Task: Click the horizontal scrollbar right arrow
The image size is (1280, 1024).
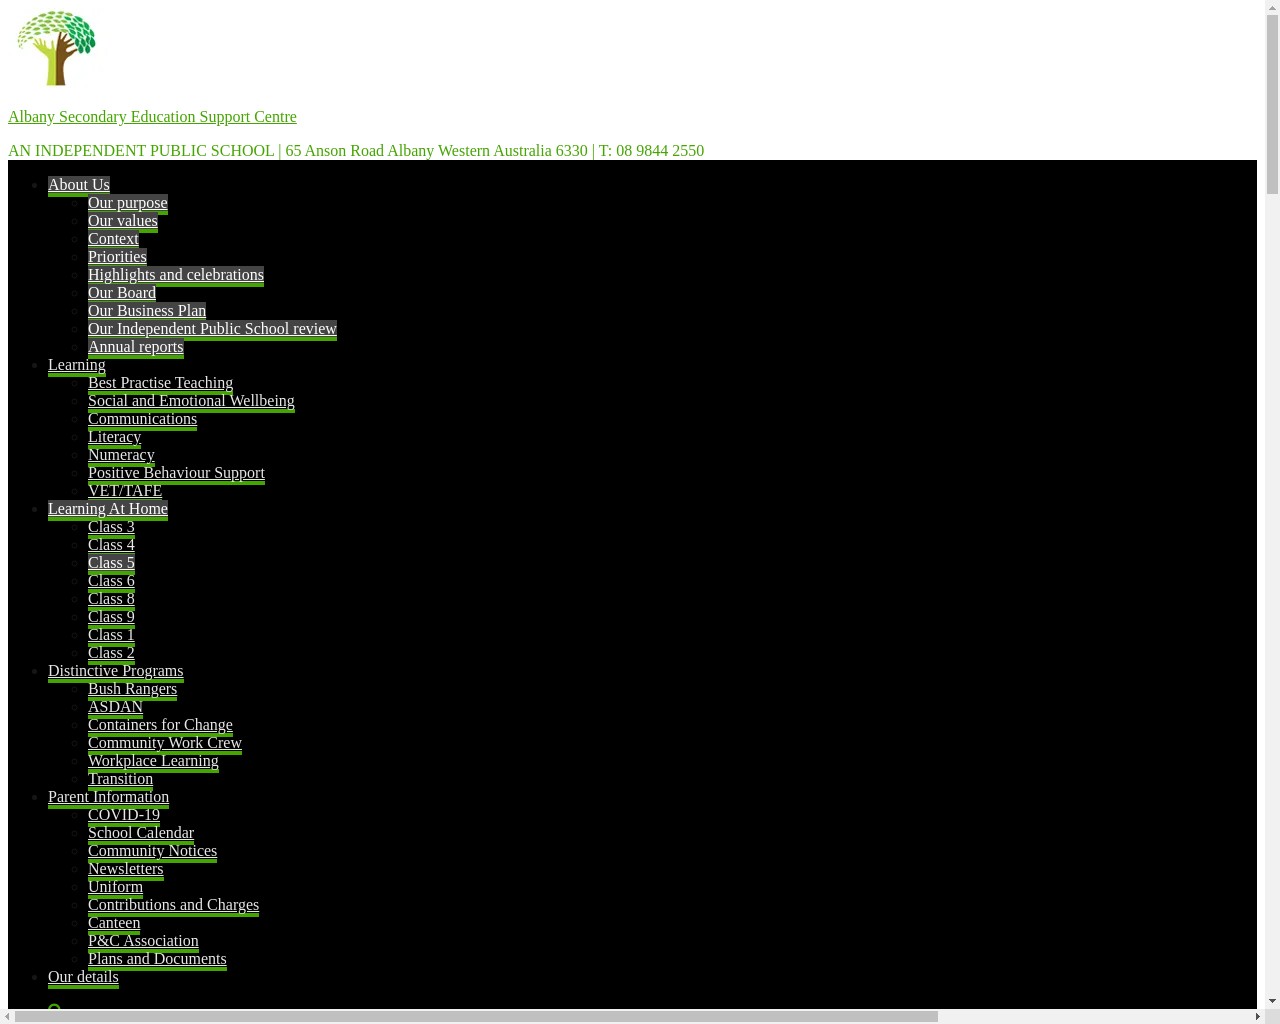Action: (1257, 1016)
